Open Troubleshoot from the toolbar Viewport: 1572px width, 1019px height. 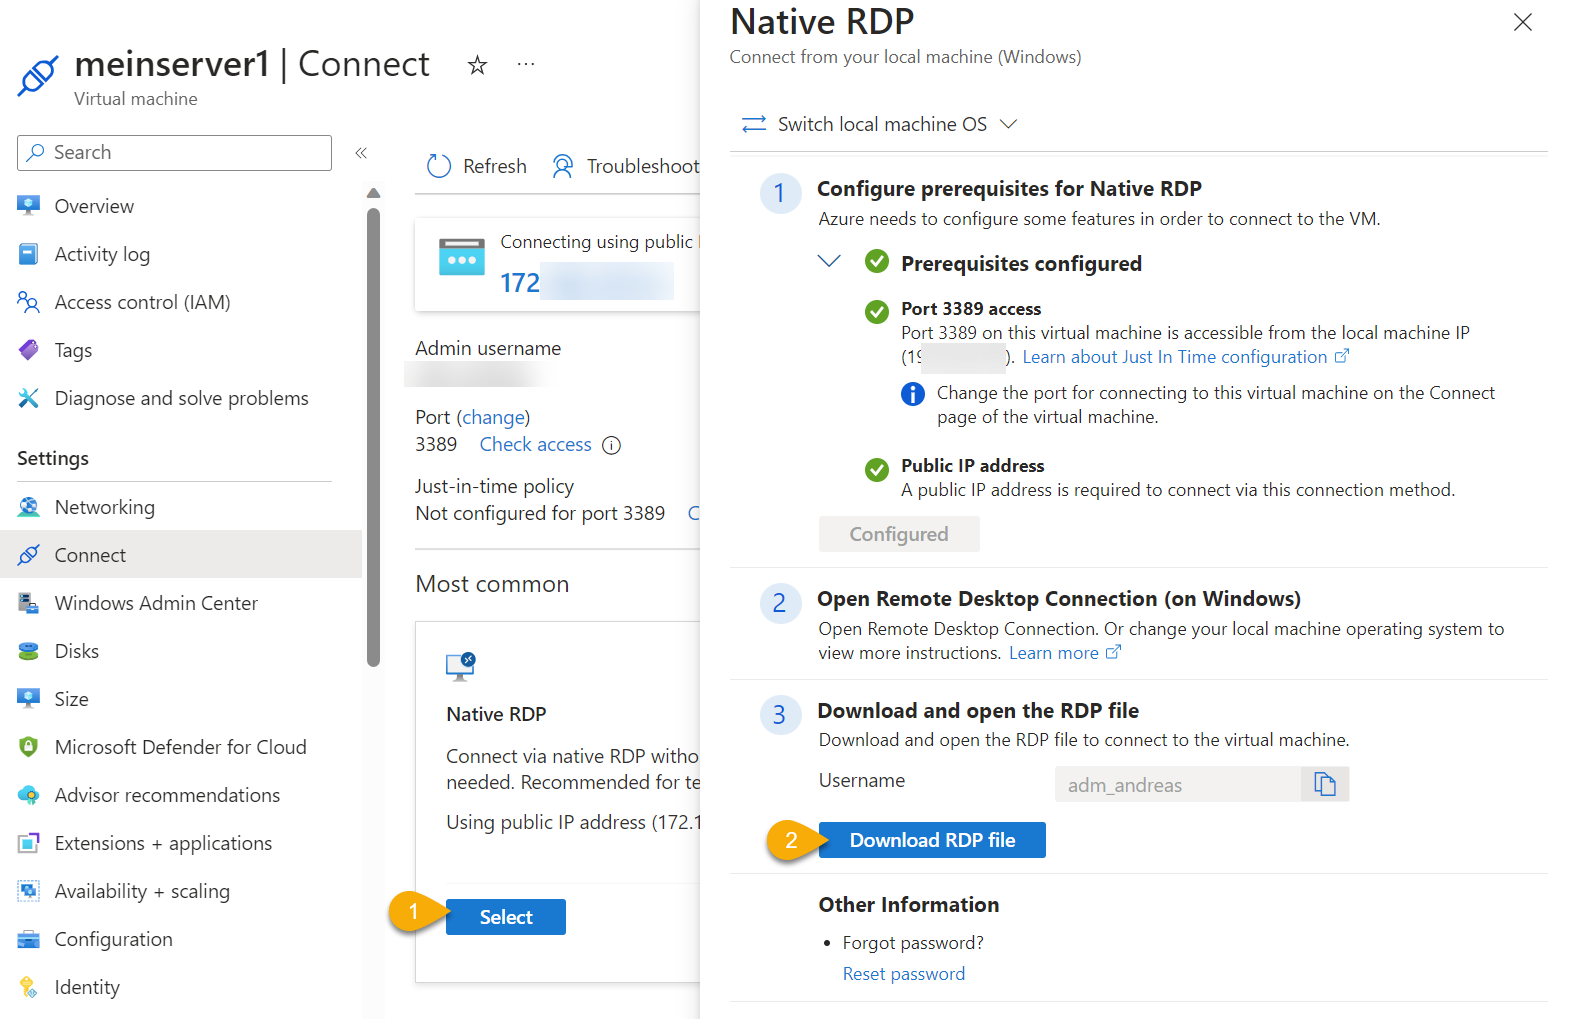pyautogui.click(x=626, y=166)
